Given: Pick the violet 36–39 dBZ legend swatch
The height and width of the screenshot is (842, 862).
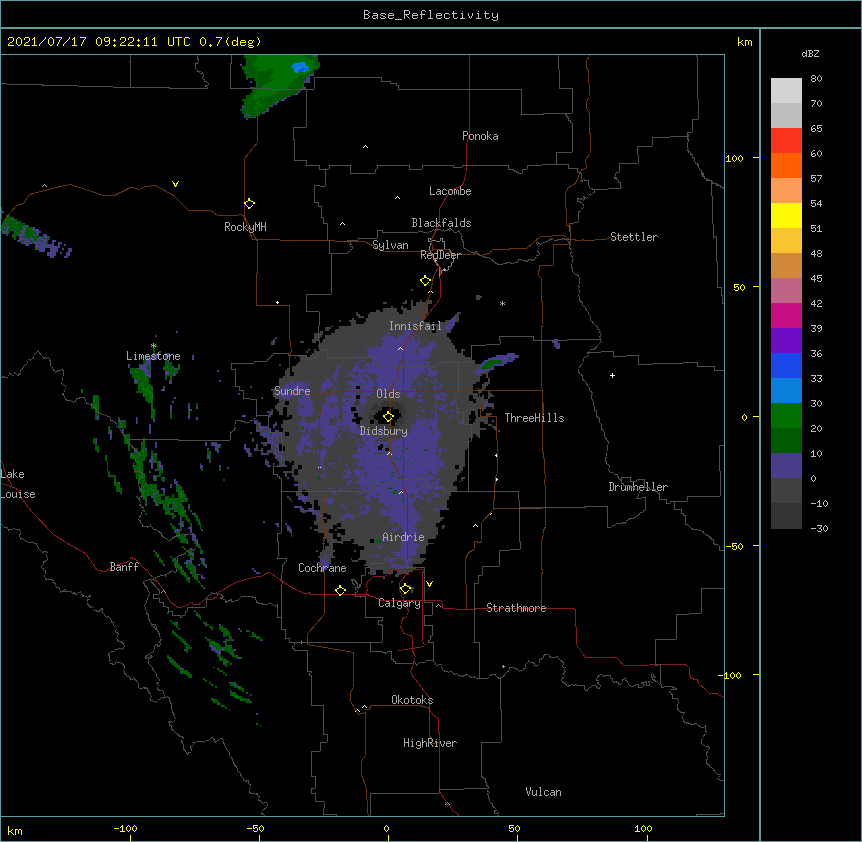Looking at the screenshot, I should click(x=786, y=341).
